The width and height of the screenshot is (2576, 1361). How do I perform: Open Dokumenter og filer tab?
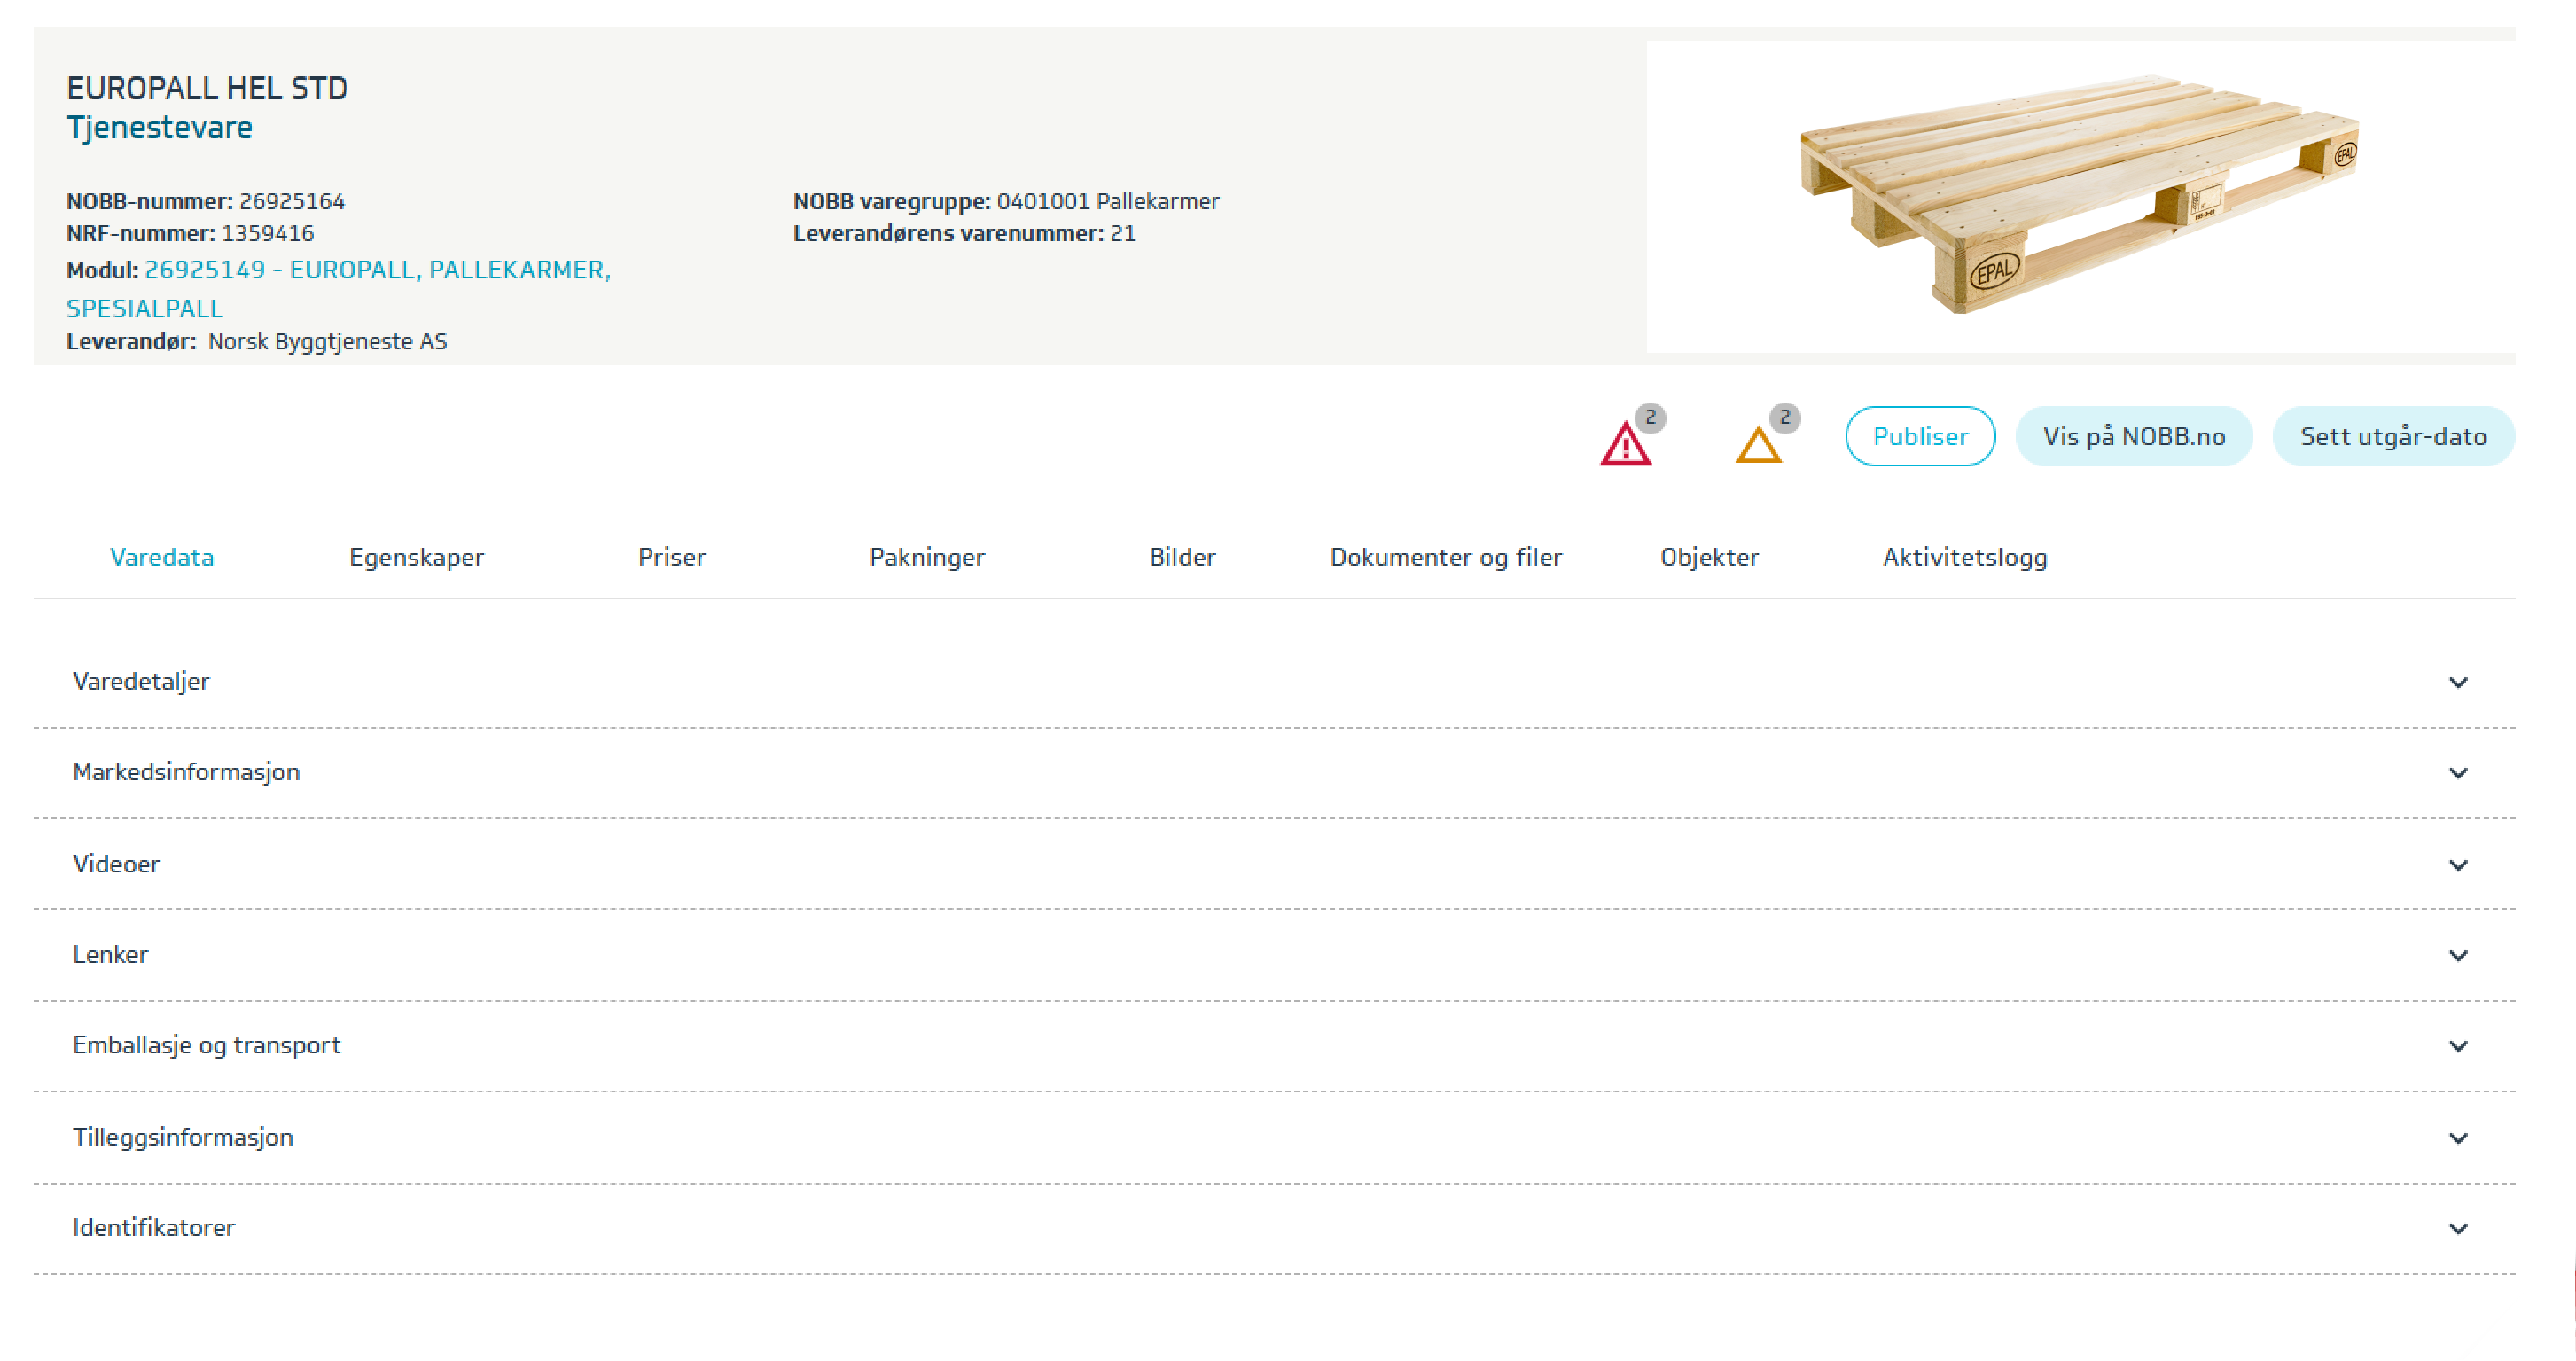tap(1445, 557)
